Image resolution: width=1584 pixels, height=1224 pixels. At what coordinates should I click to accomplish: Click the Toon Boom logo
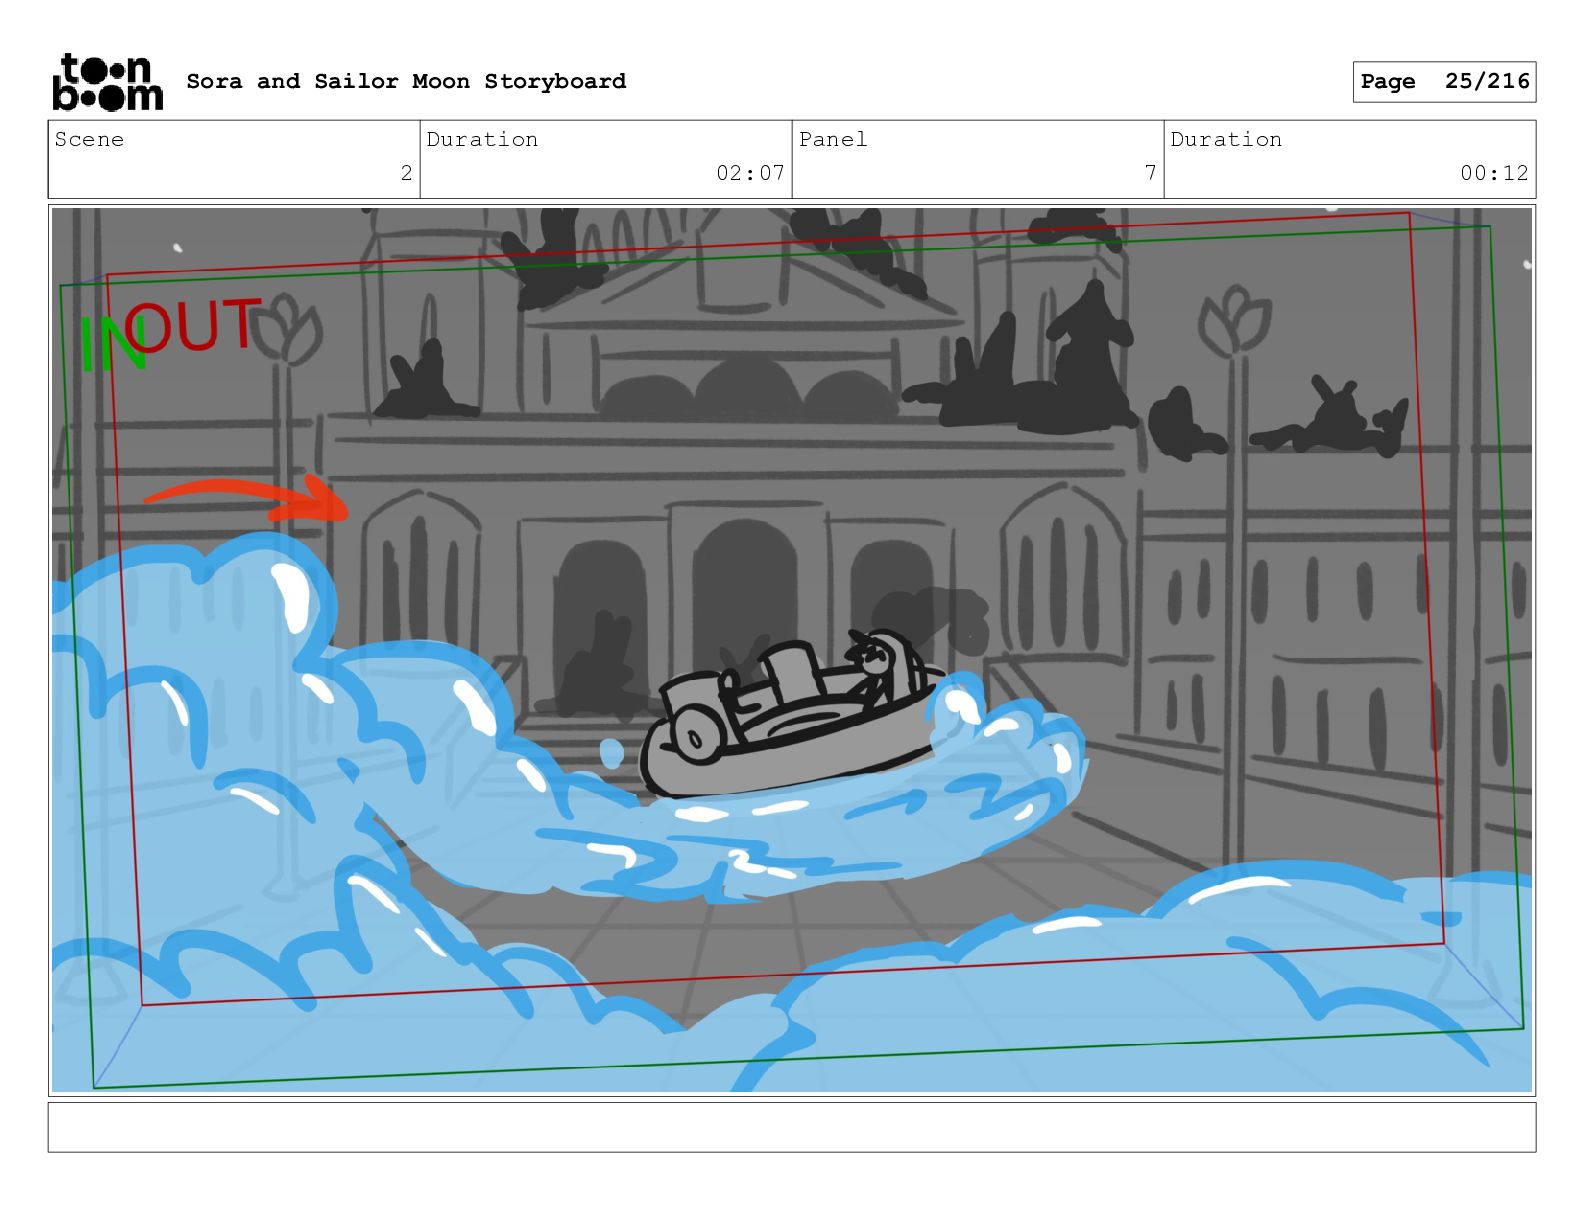pyautogui.click(x=107, y=81)
